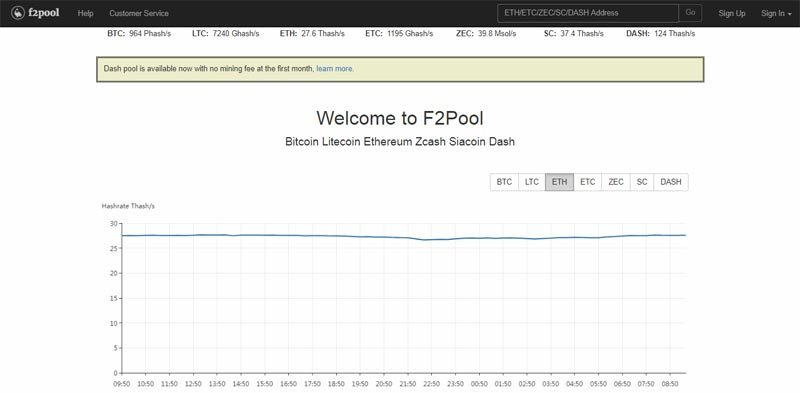Click the Hashrate Thash/s axis label
Viewport: 800px width, 393px height.
click(x=128, y=206)
